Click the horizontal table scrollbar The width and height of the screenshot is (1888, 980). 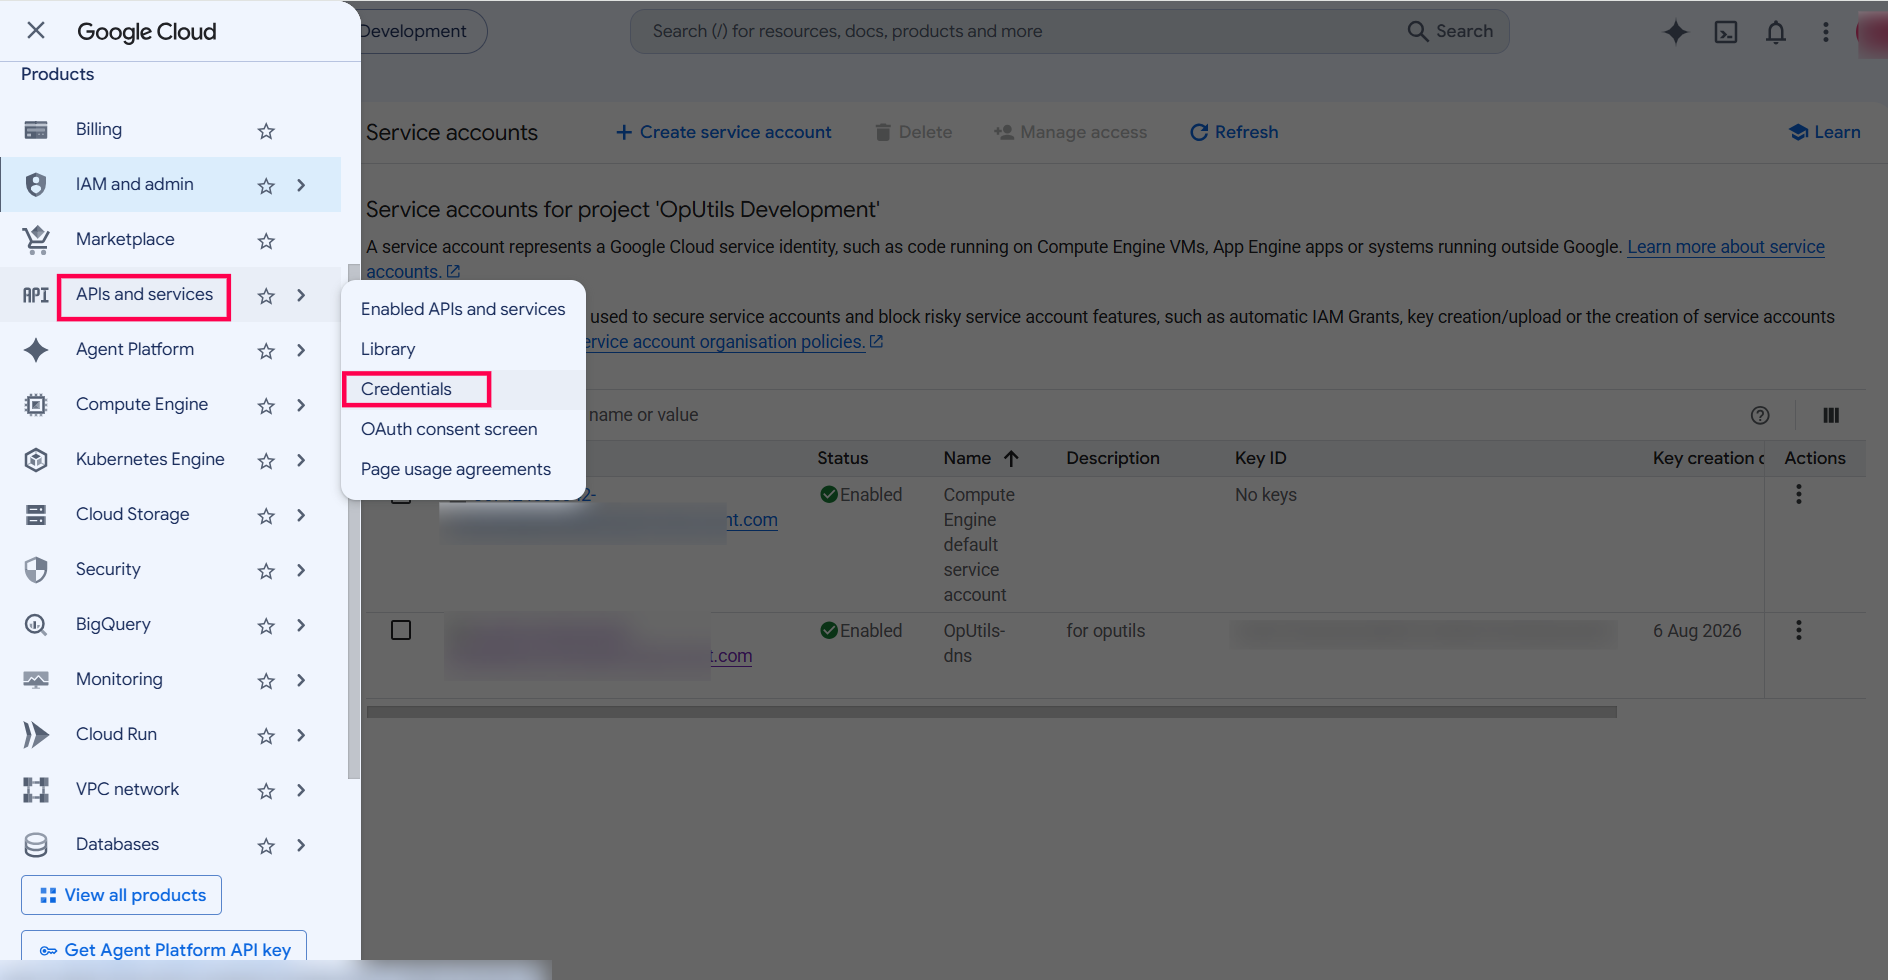(x=992, y=712)
